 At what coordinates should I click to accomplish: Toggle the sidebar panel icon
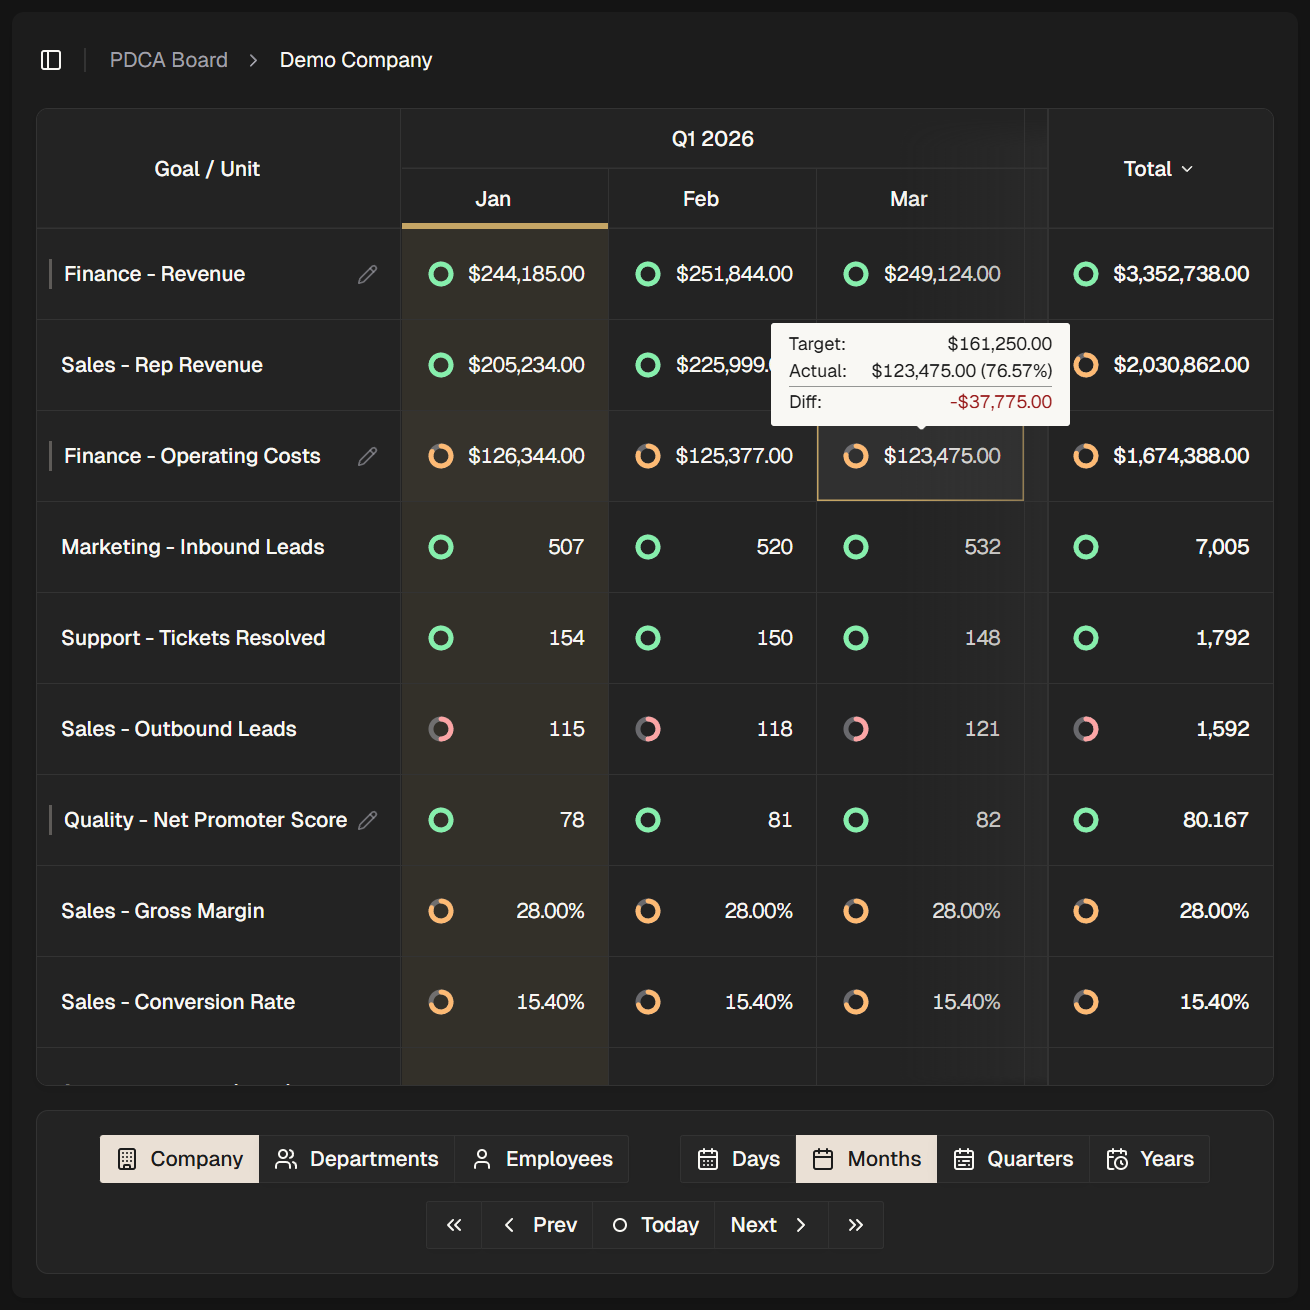51,60
